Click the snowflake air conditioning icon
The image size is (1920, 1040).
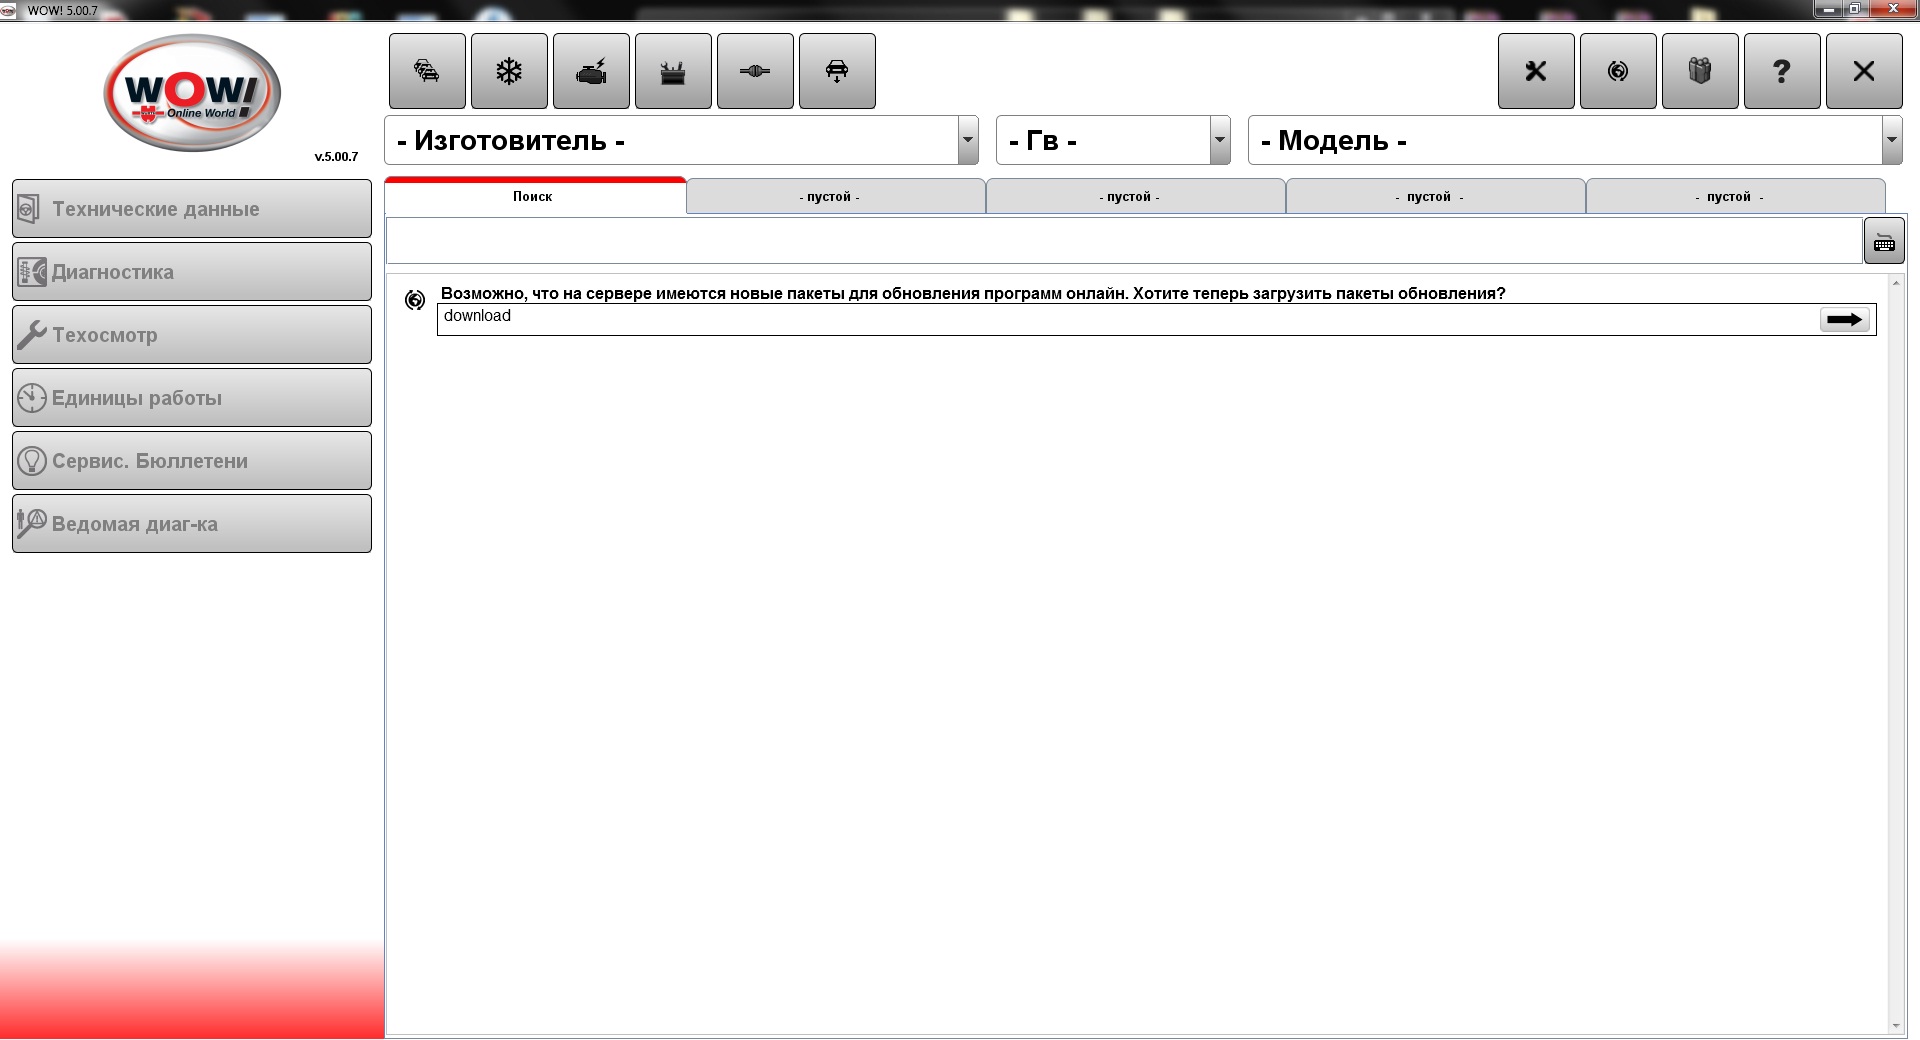(x=509, y=71)
